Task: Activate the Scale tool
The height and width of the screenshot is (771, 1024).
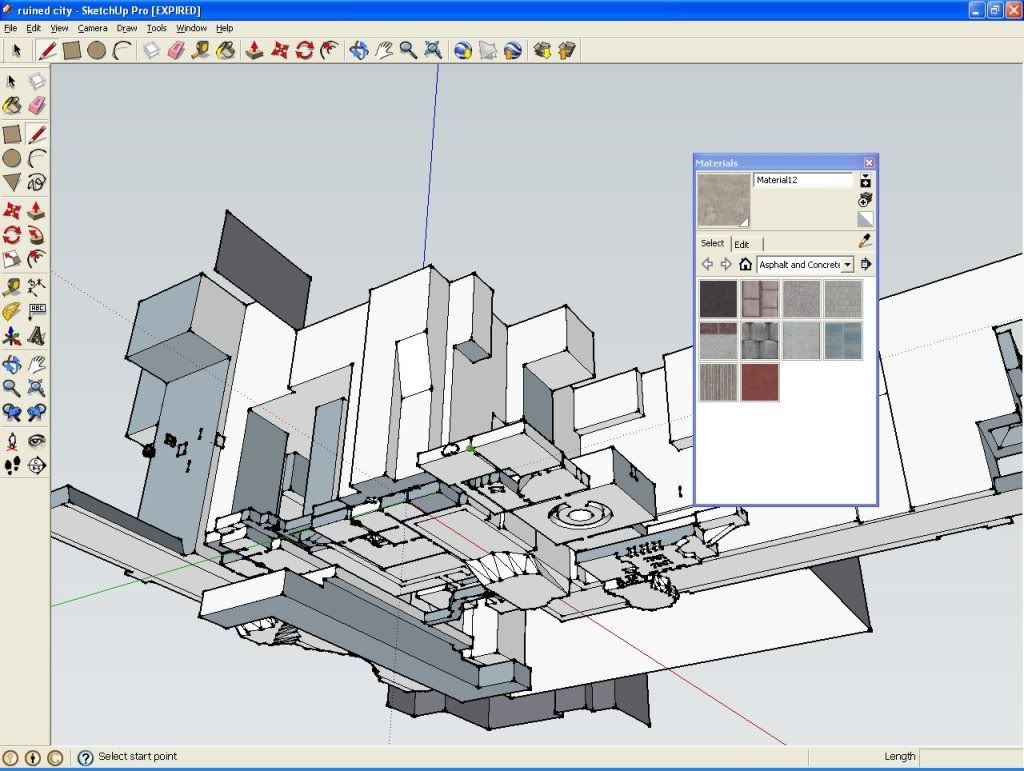Action: [12, 259]
